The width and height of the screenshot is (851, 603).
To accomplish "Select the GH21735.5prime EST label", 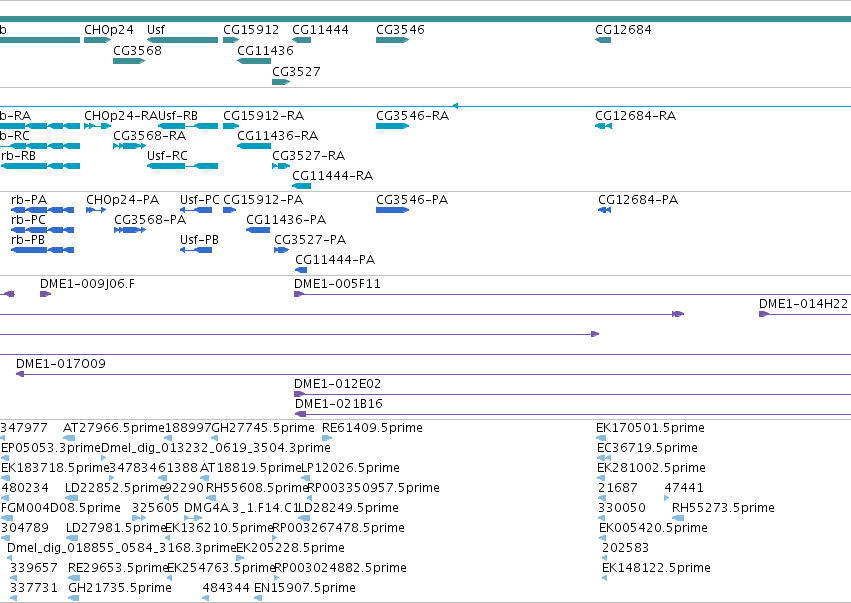I will point(120,588).
